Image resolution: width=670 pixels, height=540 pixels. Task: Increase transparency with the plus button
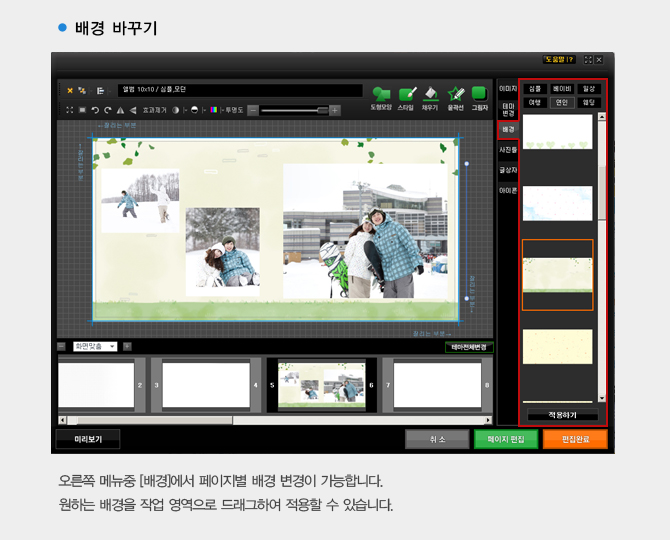click(x=335, y=111)
